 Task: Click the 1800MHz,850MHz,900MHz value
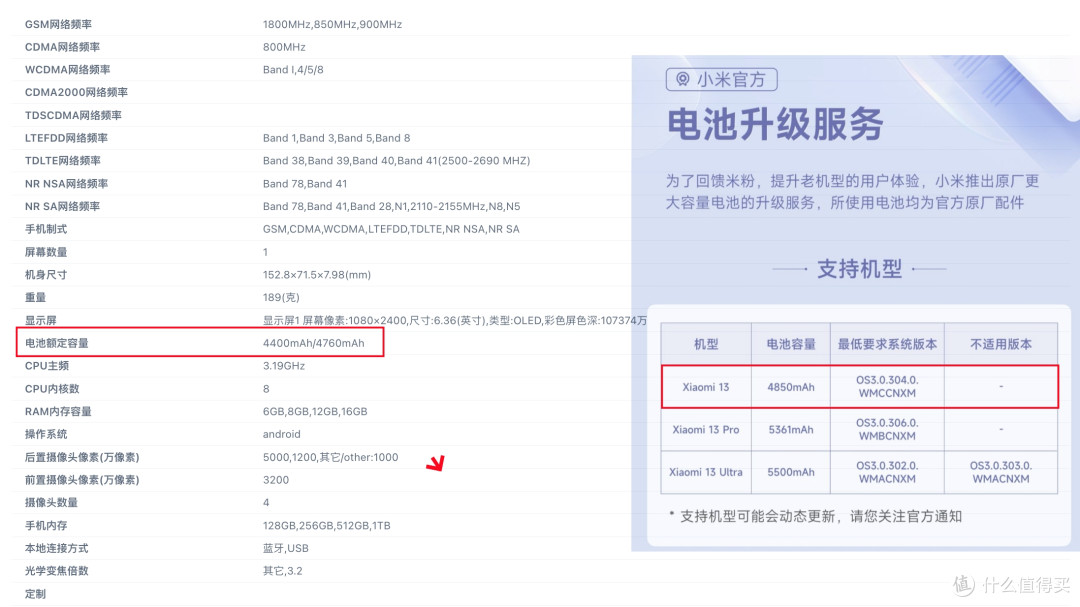(332, 24)
